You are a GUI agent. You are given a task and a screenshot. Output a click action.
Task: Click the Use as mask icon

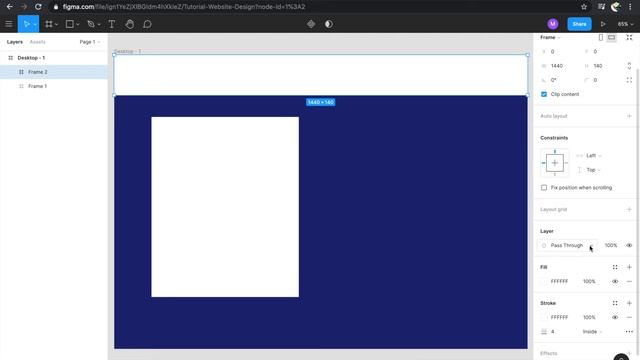329,24
